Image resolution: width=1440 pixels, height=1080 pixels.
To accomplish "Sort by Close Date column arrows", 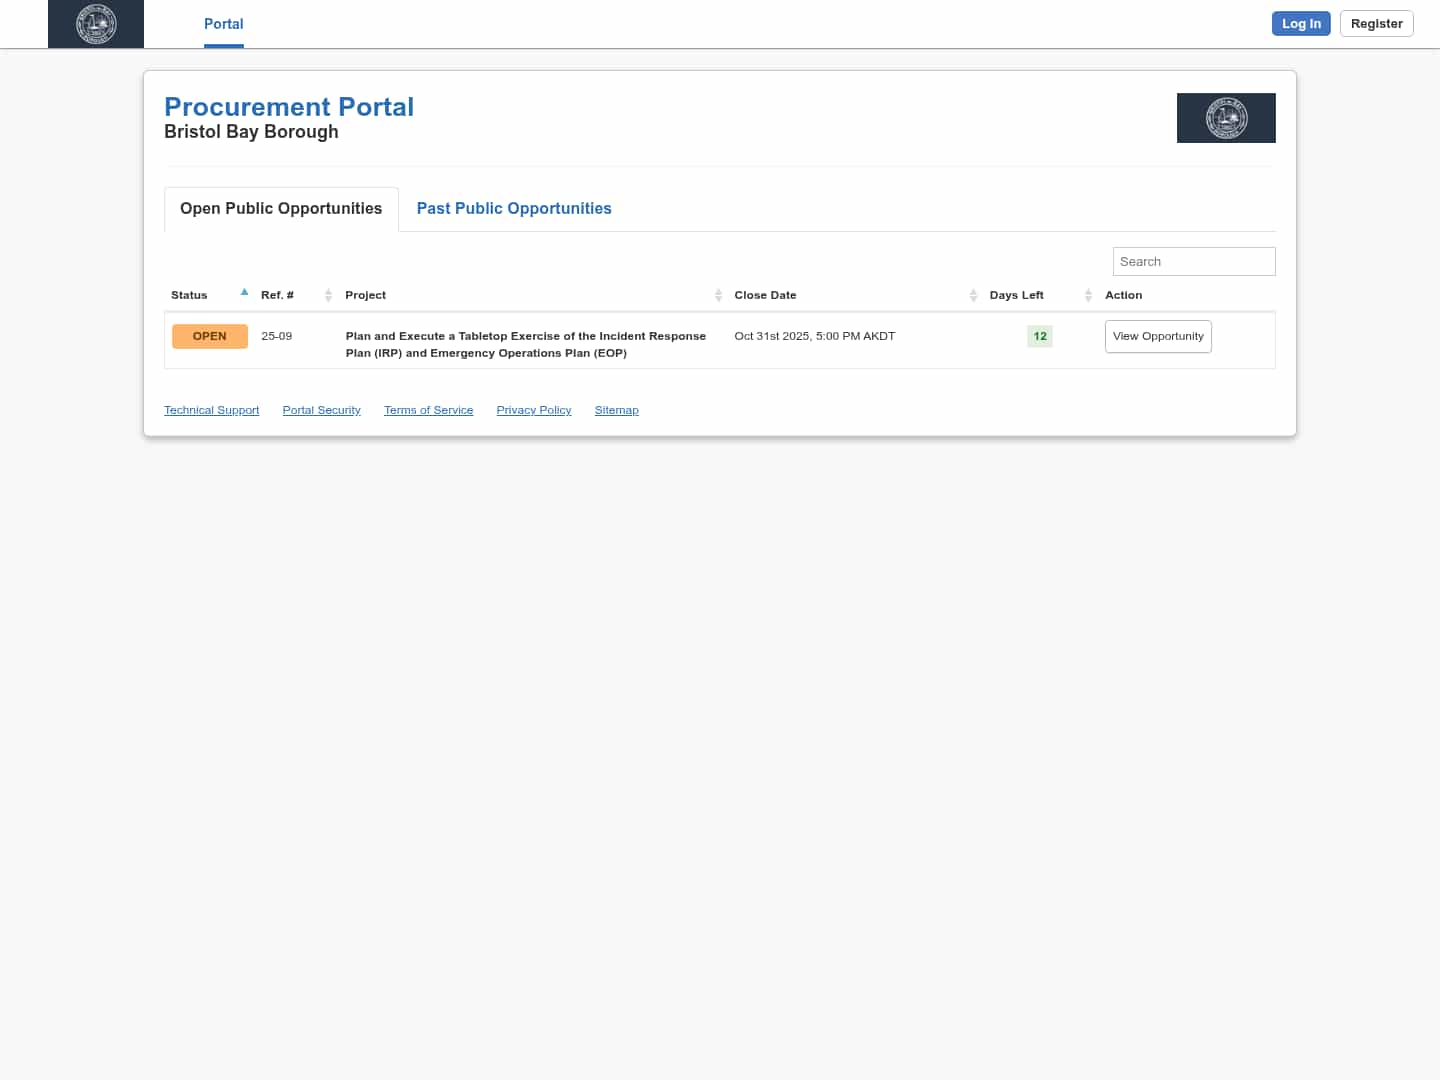I will pos(973,295).
